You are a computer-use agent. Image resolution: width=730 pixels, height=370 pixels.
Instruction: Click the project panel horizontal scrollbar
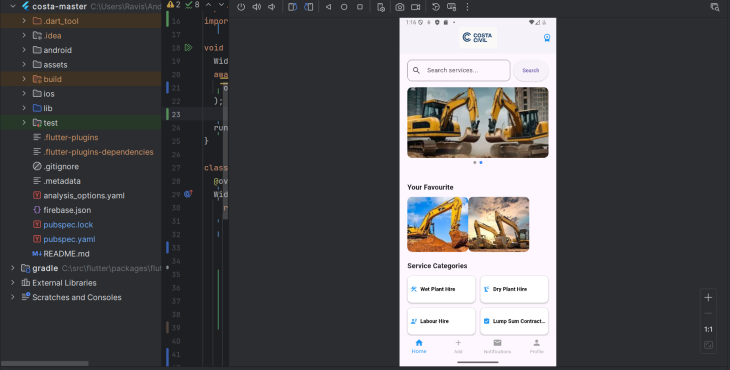point(45,363)
